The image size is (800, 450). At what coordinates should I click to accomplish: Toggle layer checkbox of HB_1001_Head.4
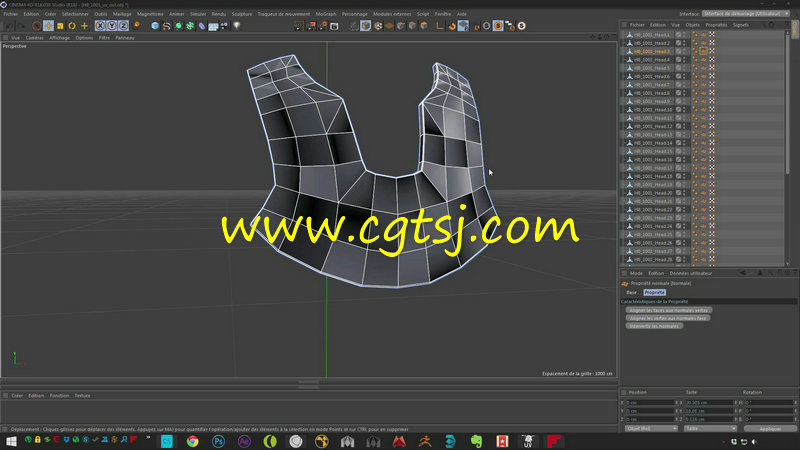(x=679, y=60)
